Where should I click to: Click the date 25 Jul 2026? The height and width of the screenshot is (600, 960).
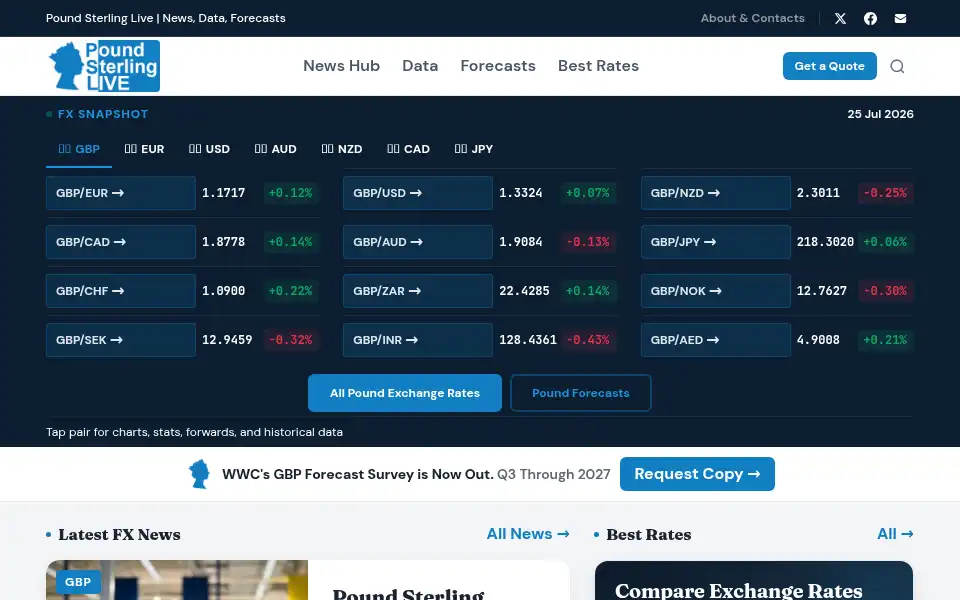point(880,114)
